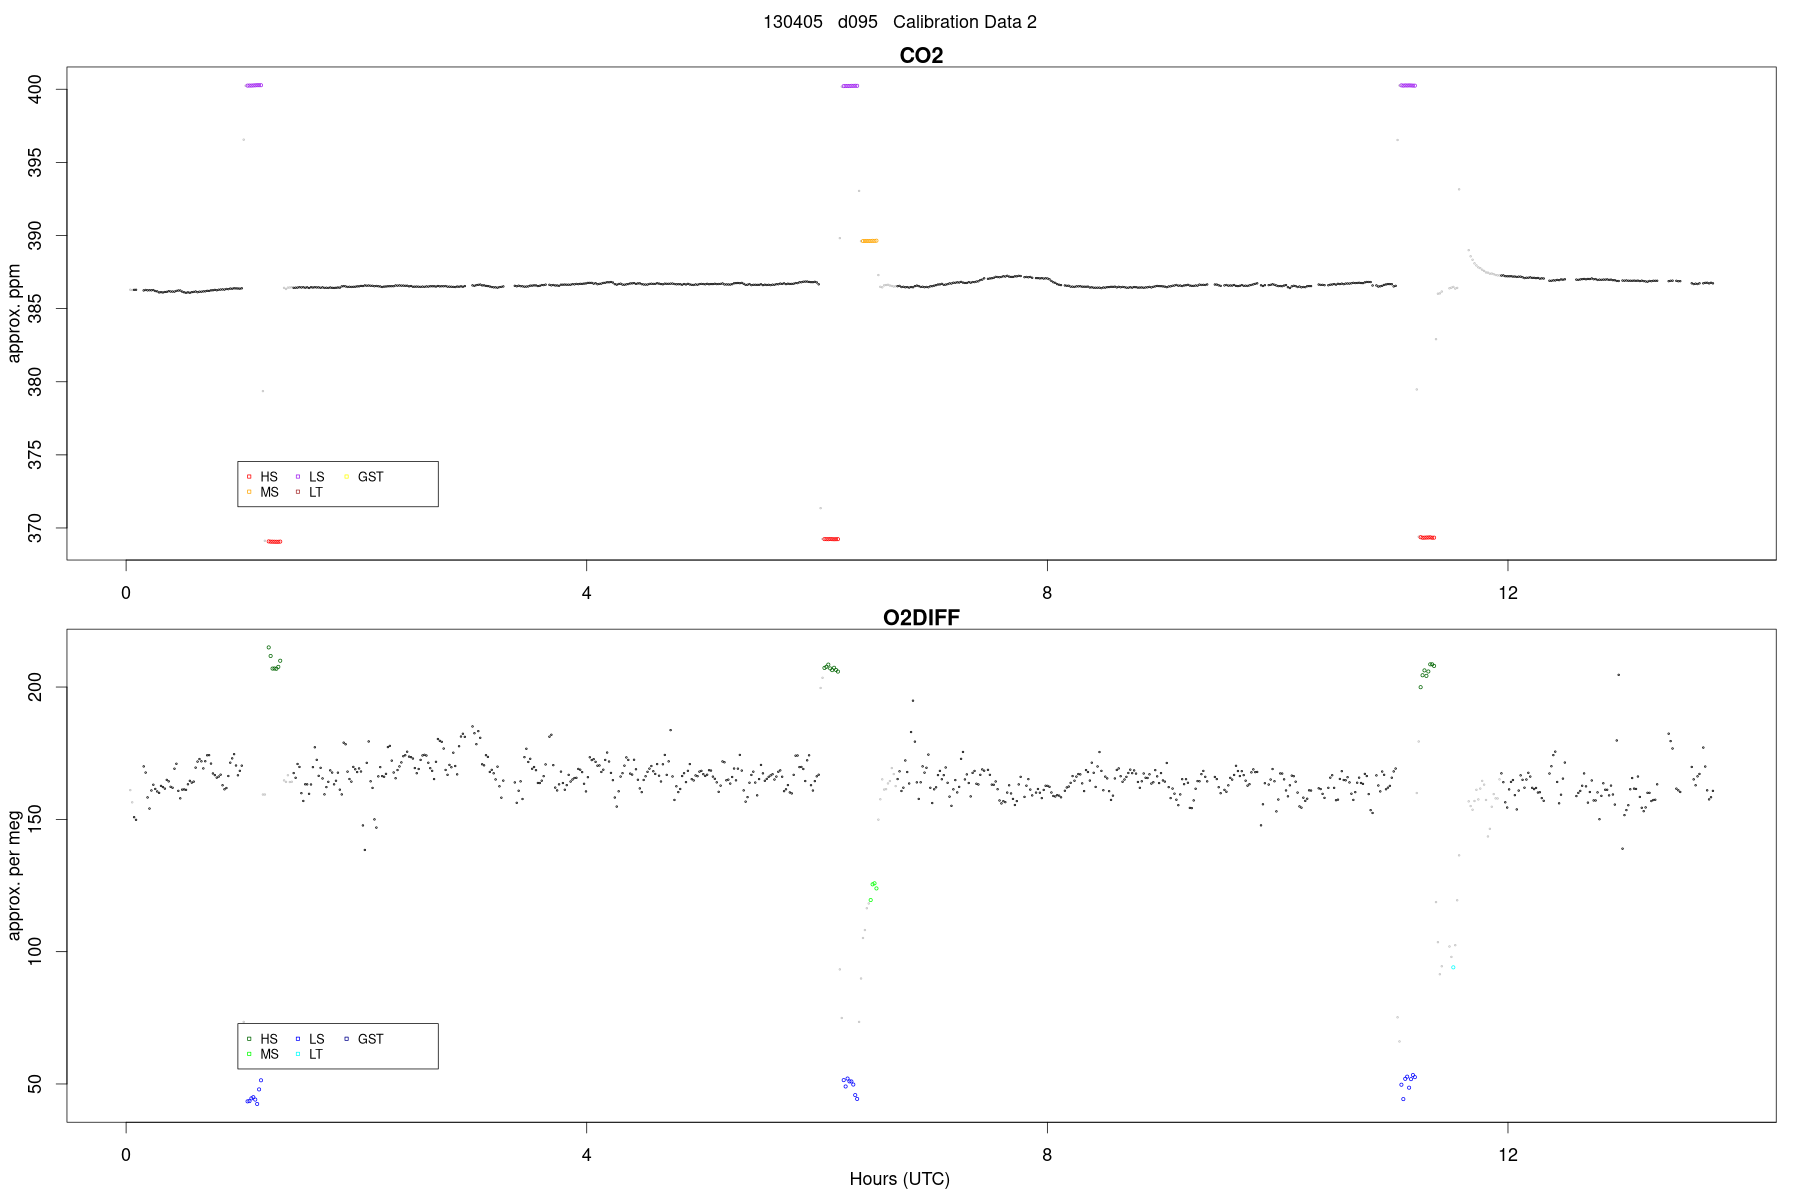Image resolution: width=1800 pixels, height=1200 pixels.
Task: Click the orange MS data cluster in the CO2 chart
Action: click(x=869, y=241)
